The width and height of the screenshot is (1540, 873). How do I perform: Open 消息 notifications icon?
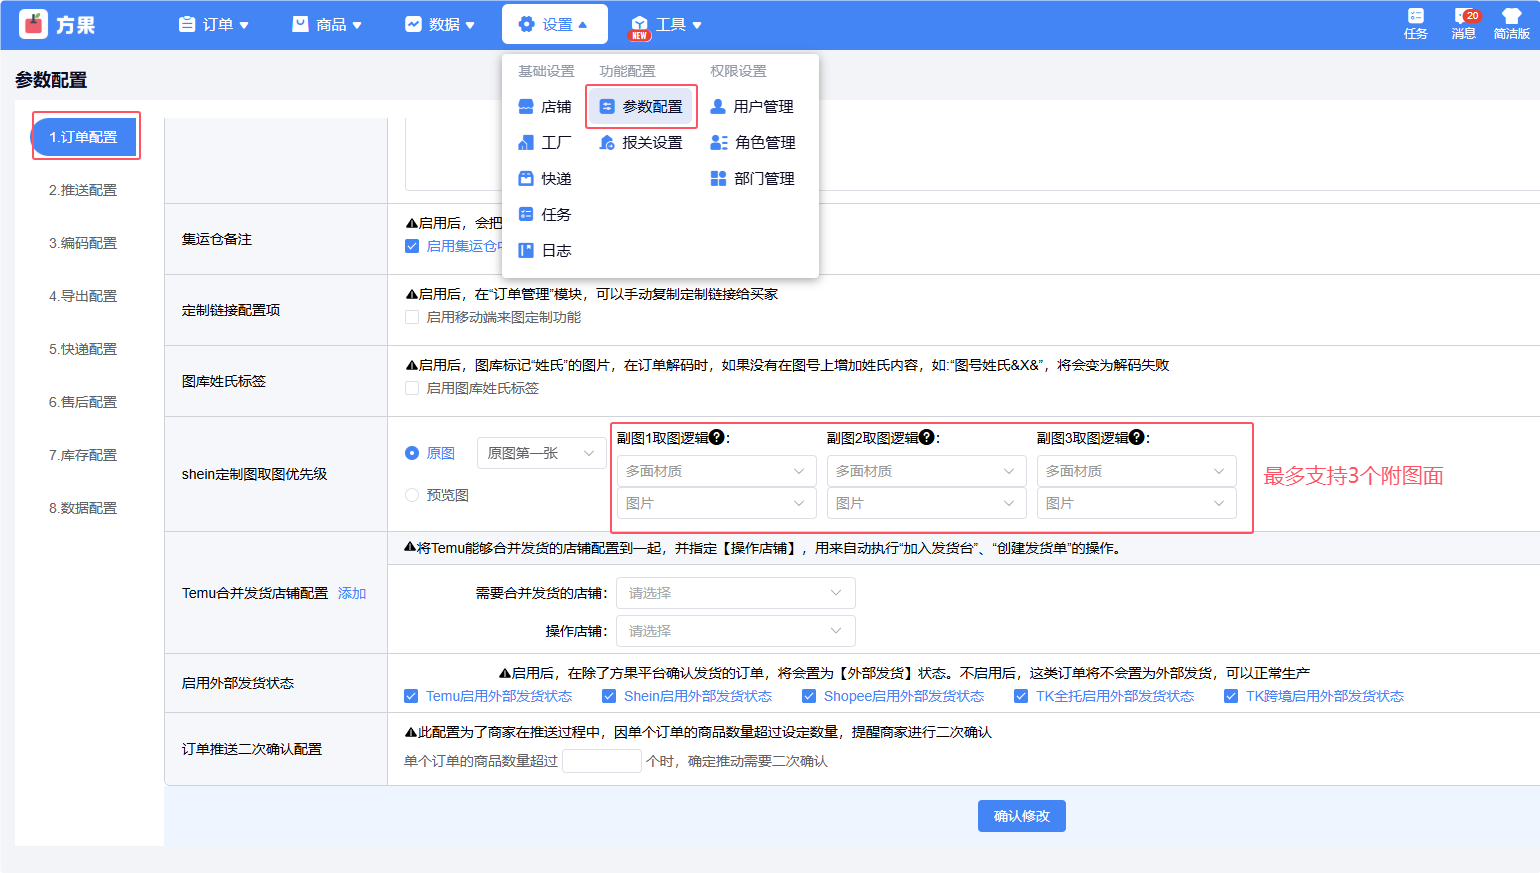tap(1464, 16)
